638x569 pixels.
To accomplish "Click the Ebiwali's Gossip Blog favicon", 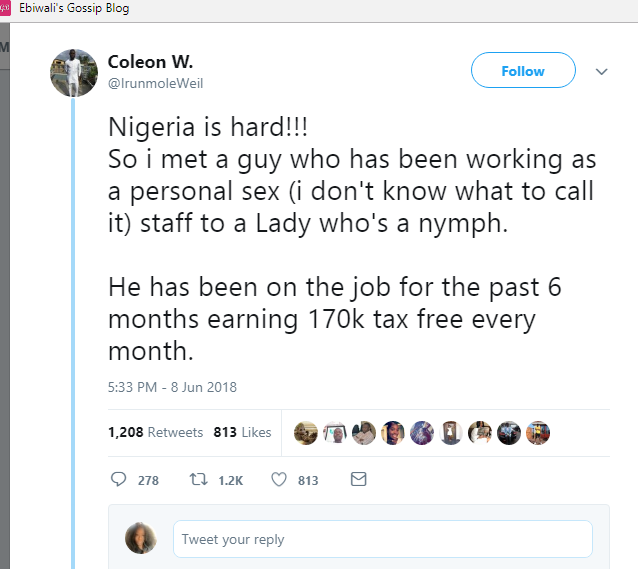I will point(7,8).
